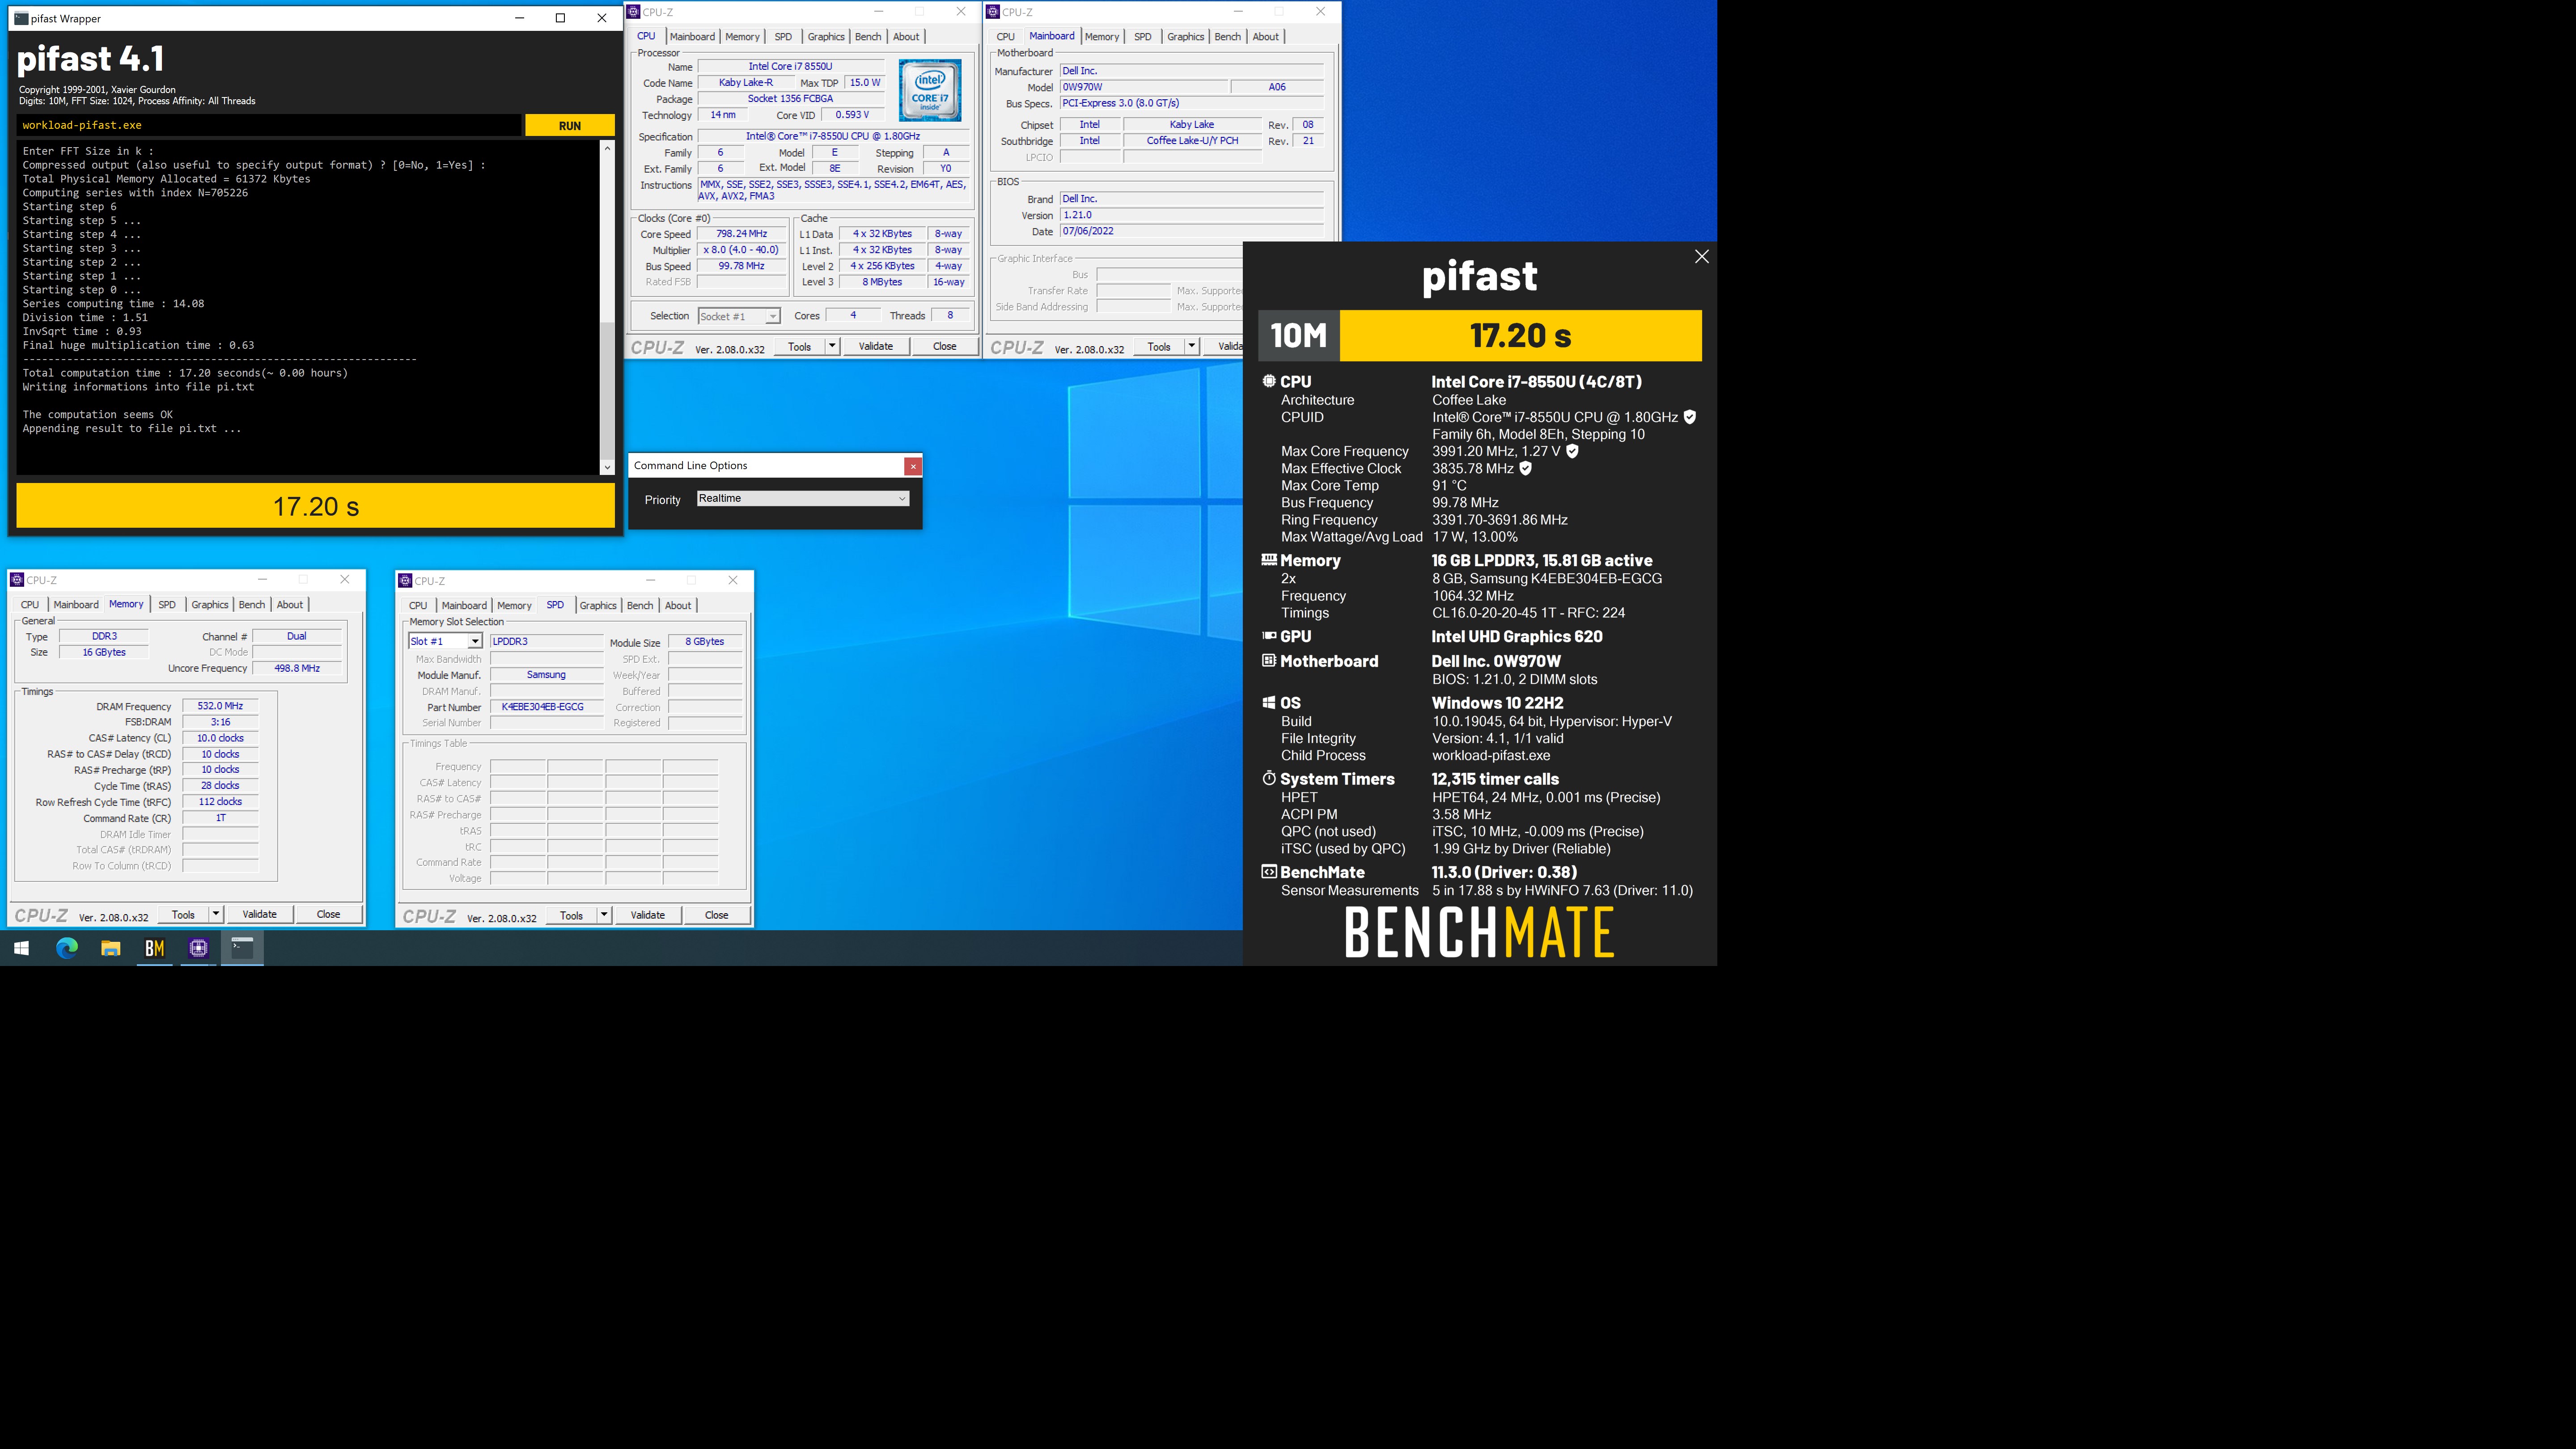The image size is (2576, 1449).
Task: Click Validate in CPU-Z CPU window
Action: [876, 346]
